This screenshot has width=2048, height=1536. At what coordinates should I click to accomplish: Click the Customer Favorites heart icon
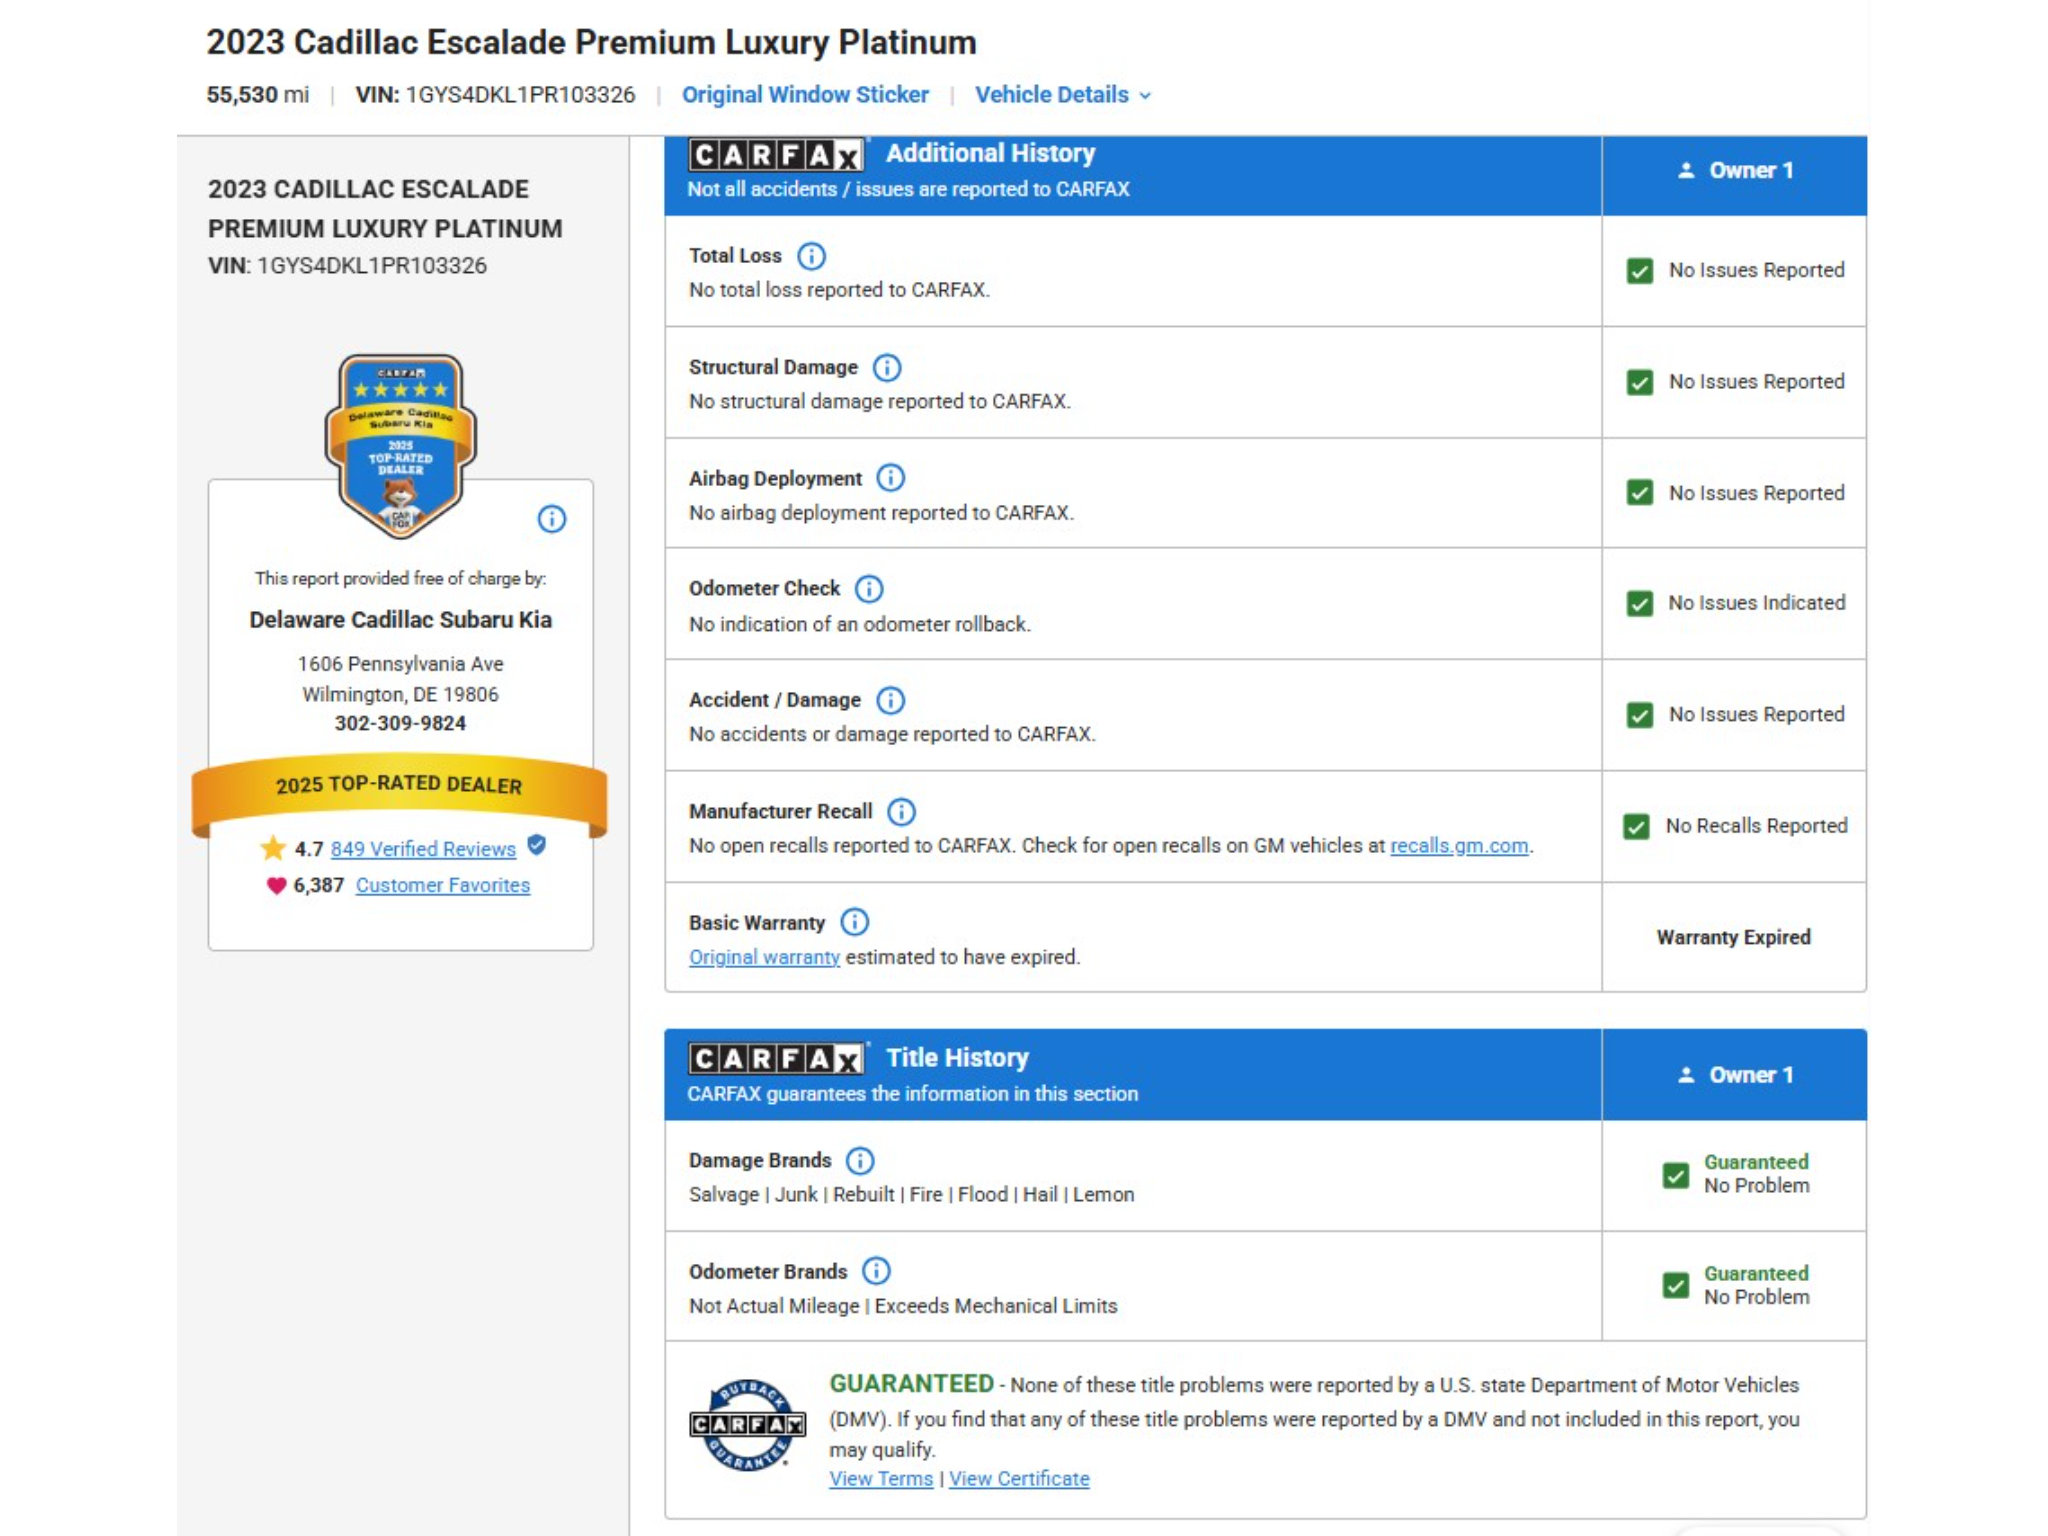(x=276, y=885)
